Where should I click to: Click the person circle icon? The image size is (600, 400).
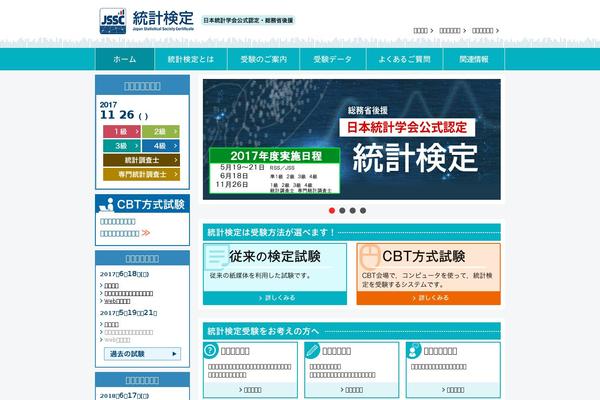point(413,350)
